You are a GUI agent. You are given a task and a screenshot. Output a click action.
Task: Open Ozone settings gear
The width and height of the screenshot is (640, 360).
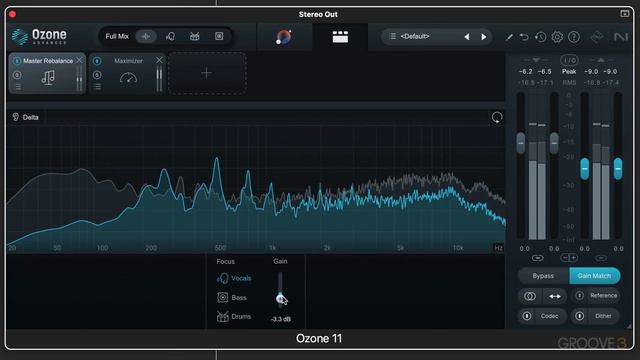click(x=557, y=37)
